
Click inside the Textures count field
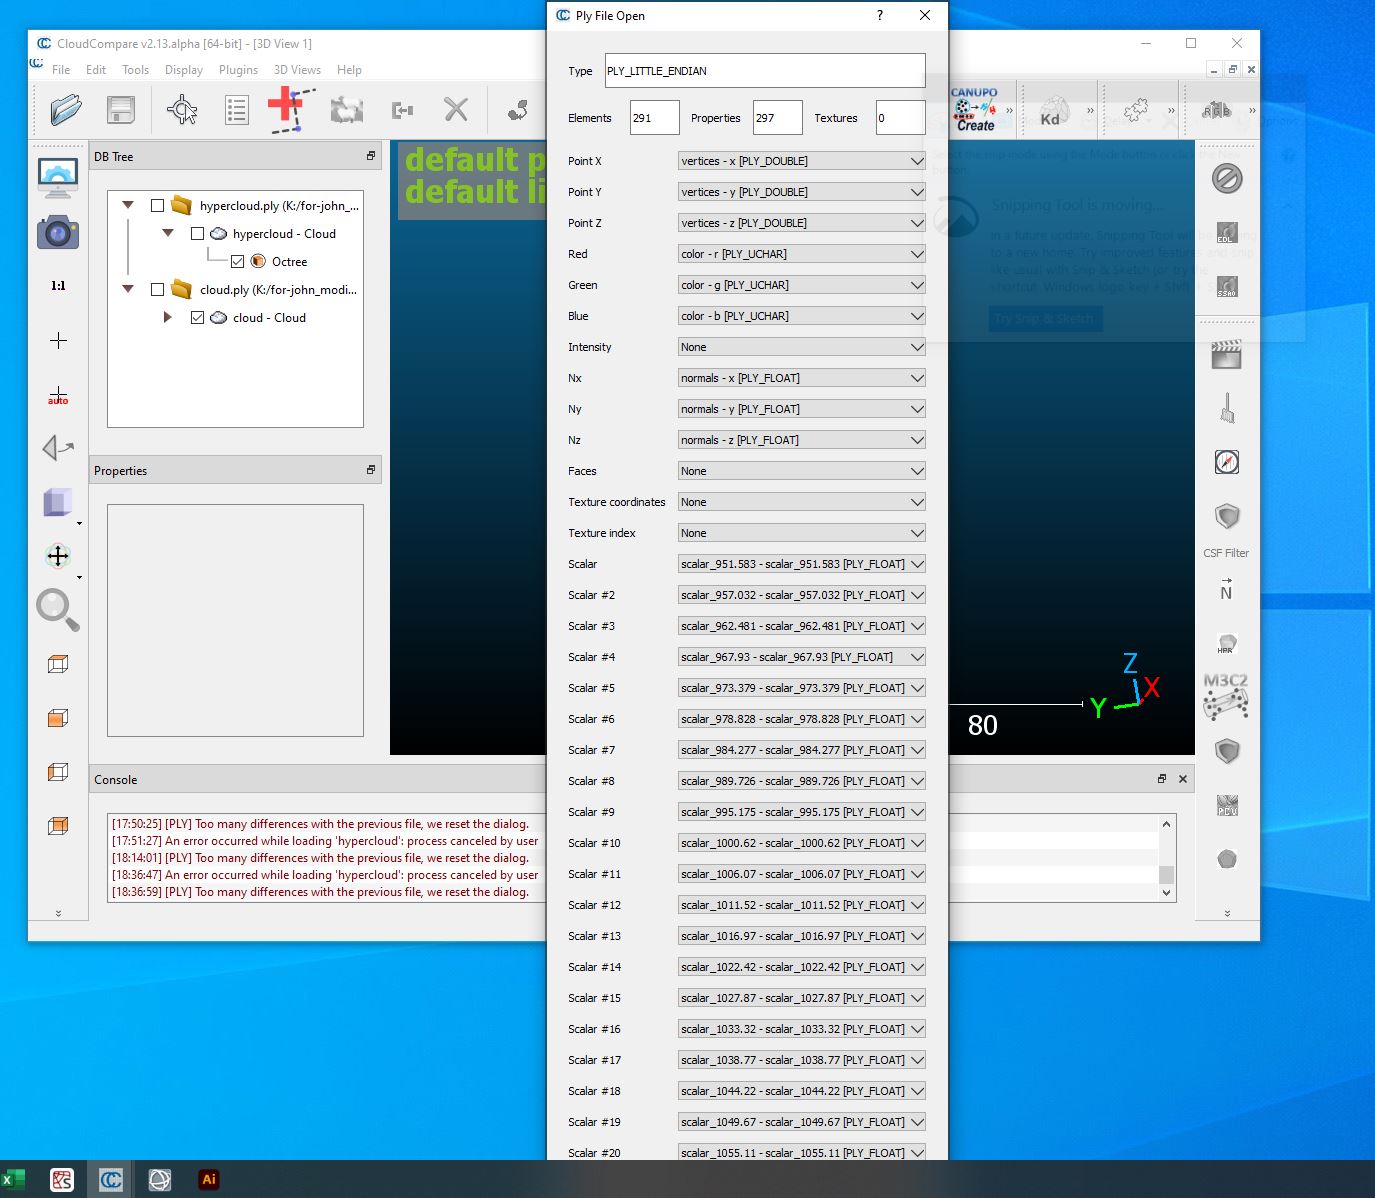[x=898, y=117]
